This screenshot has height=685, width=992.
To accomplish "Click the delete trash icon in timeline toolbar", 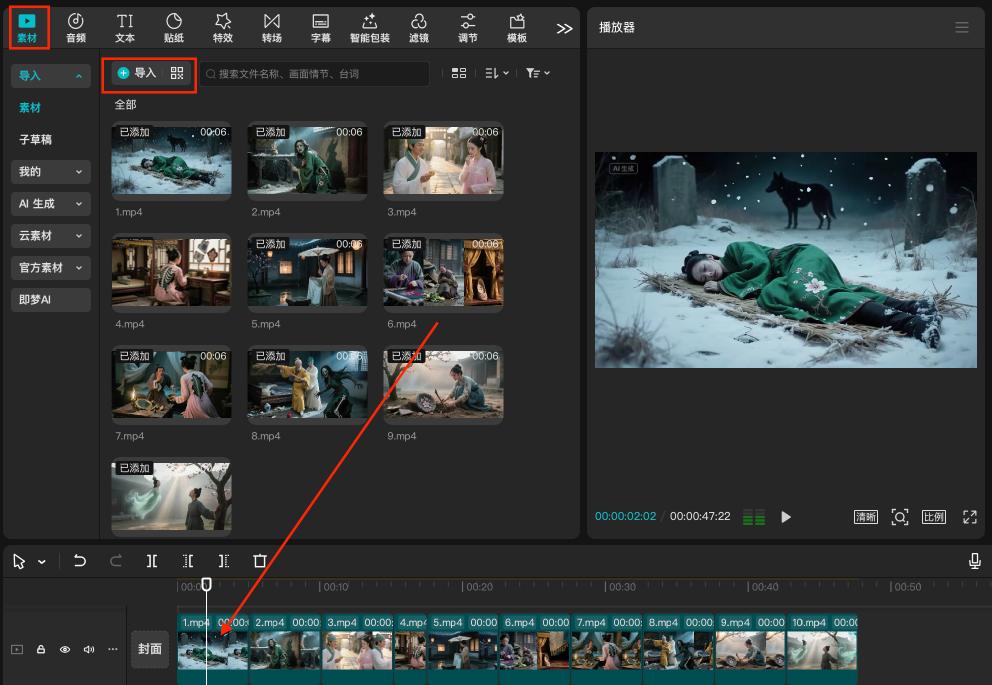I will point(260,562).
